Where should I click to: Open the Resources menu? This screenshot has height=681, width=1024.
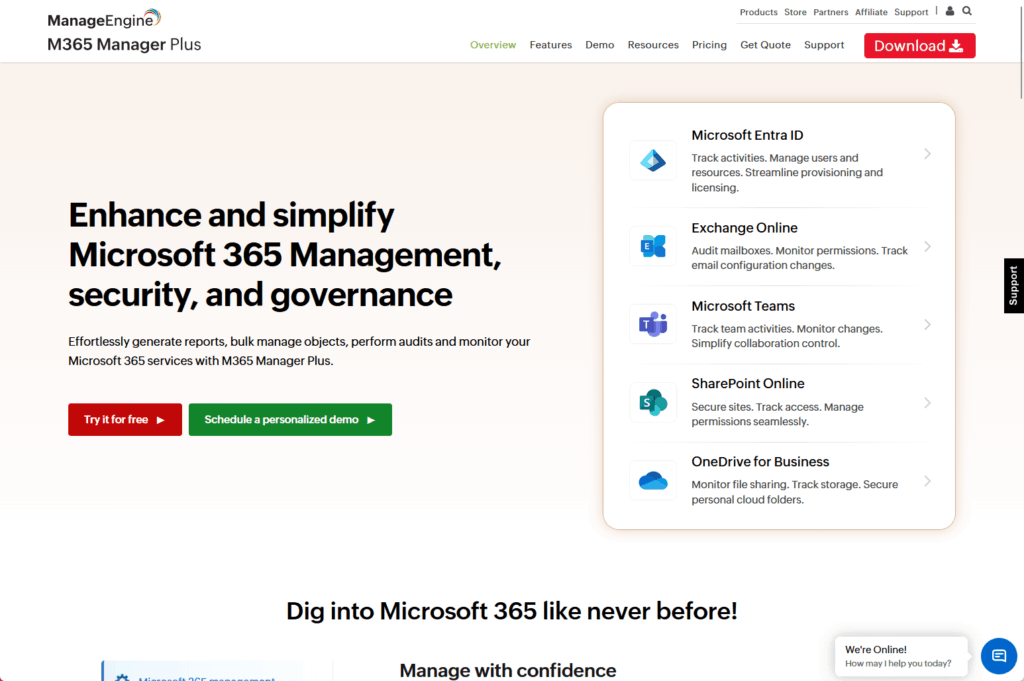[x=653, y=45]
